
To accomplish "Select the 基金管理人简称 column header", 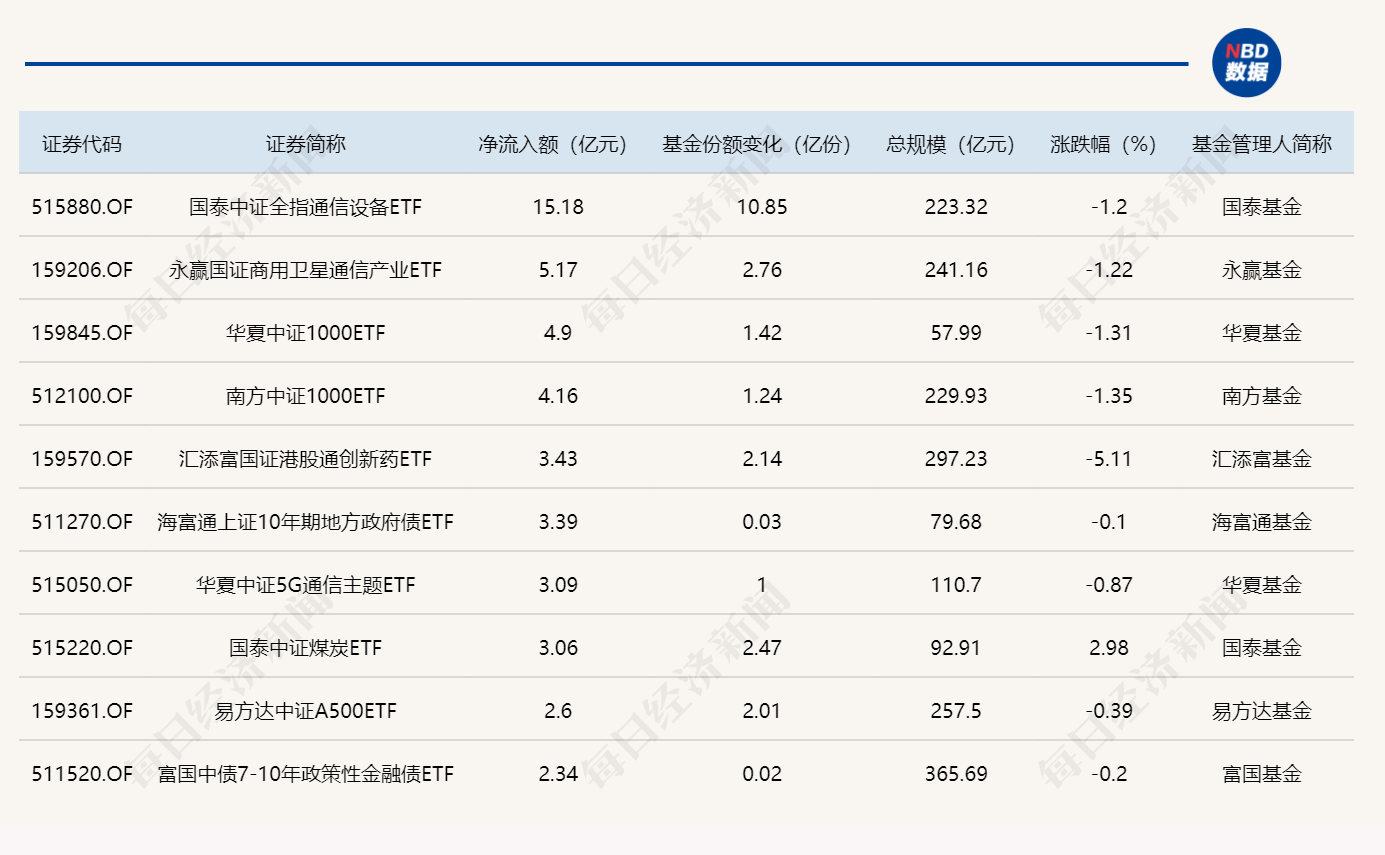I will 1262,143.
